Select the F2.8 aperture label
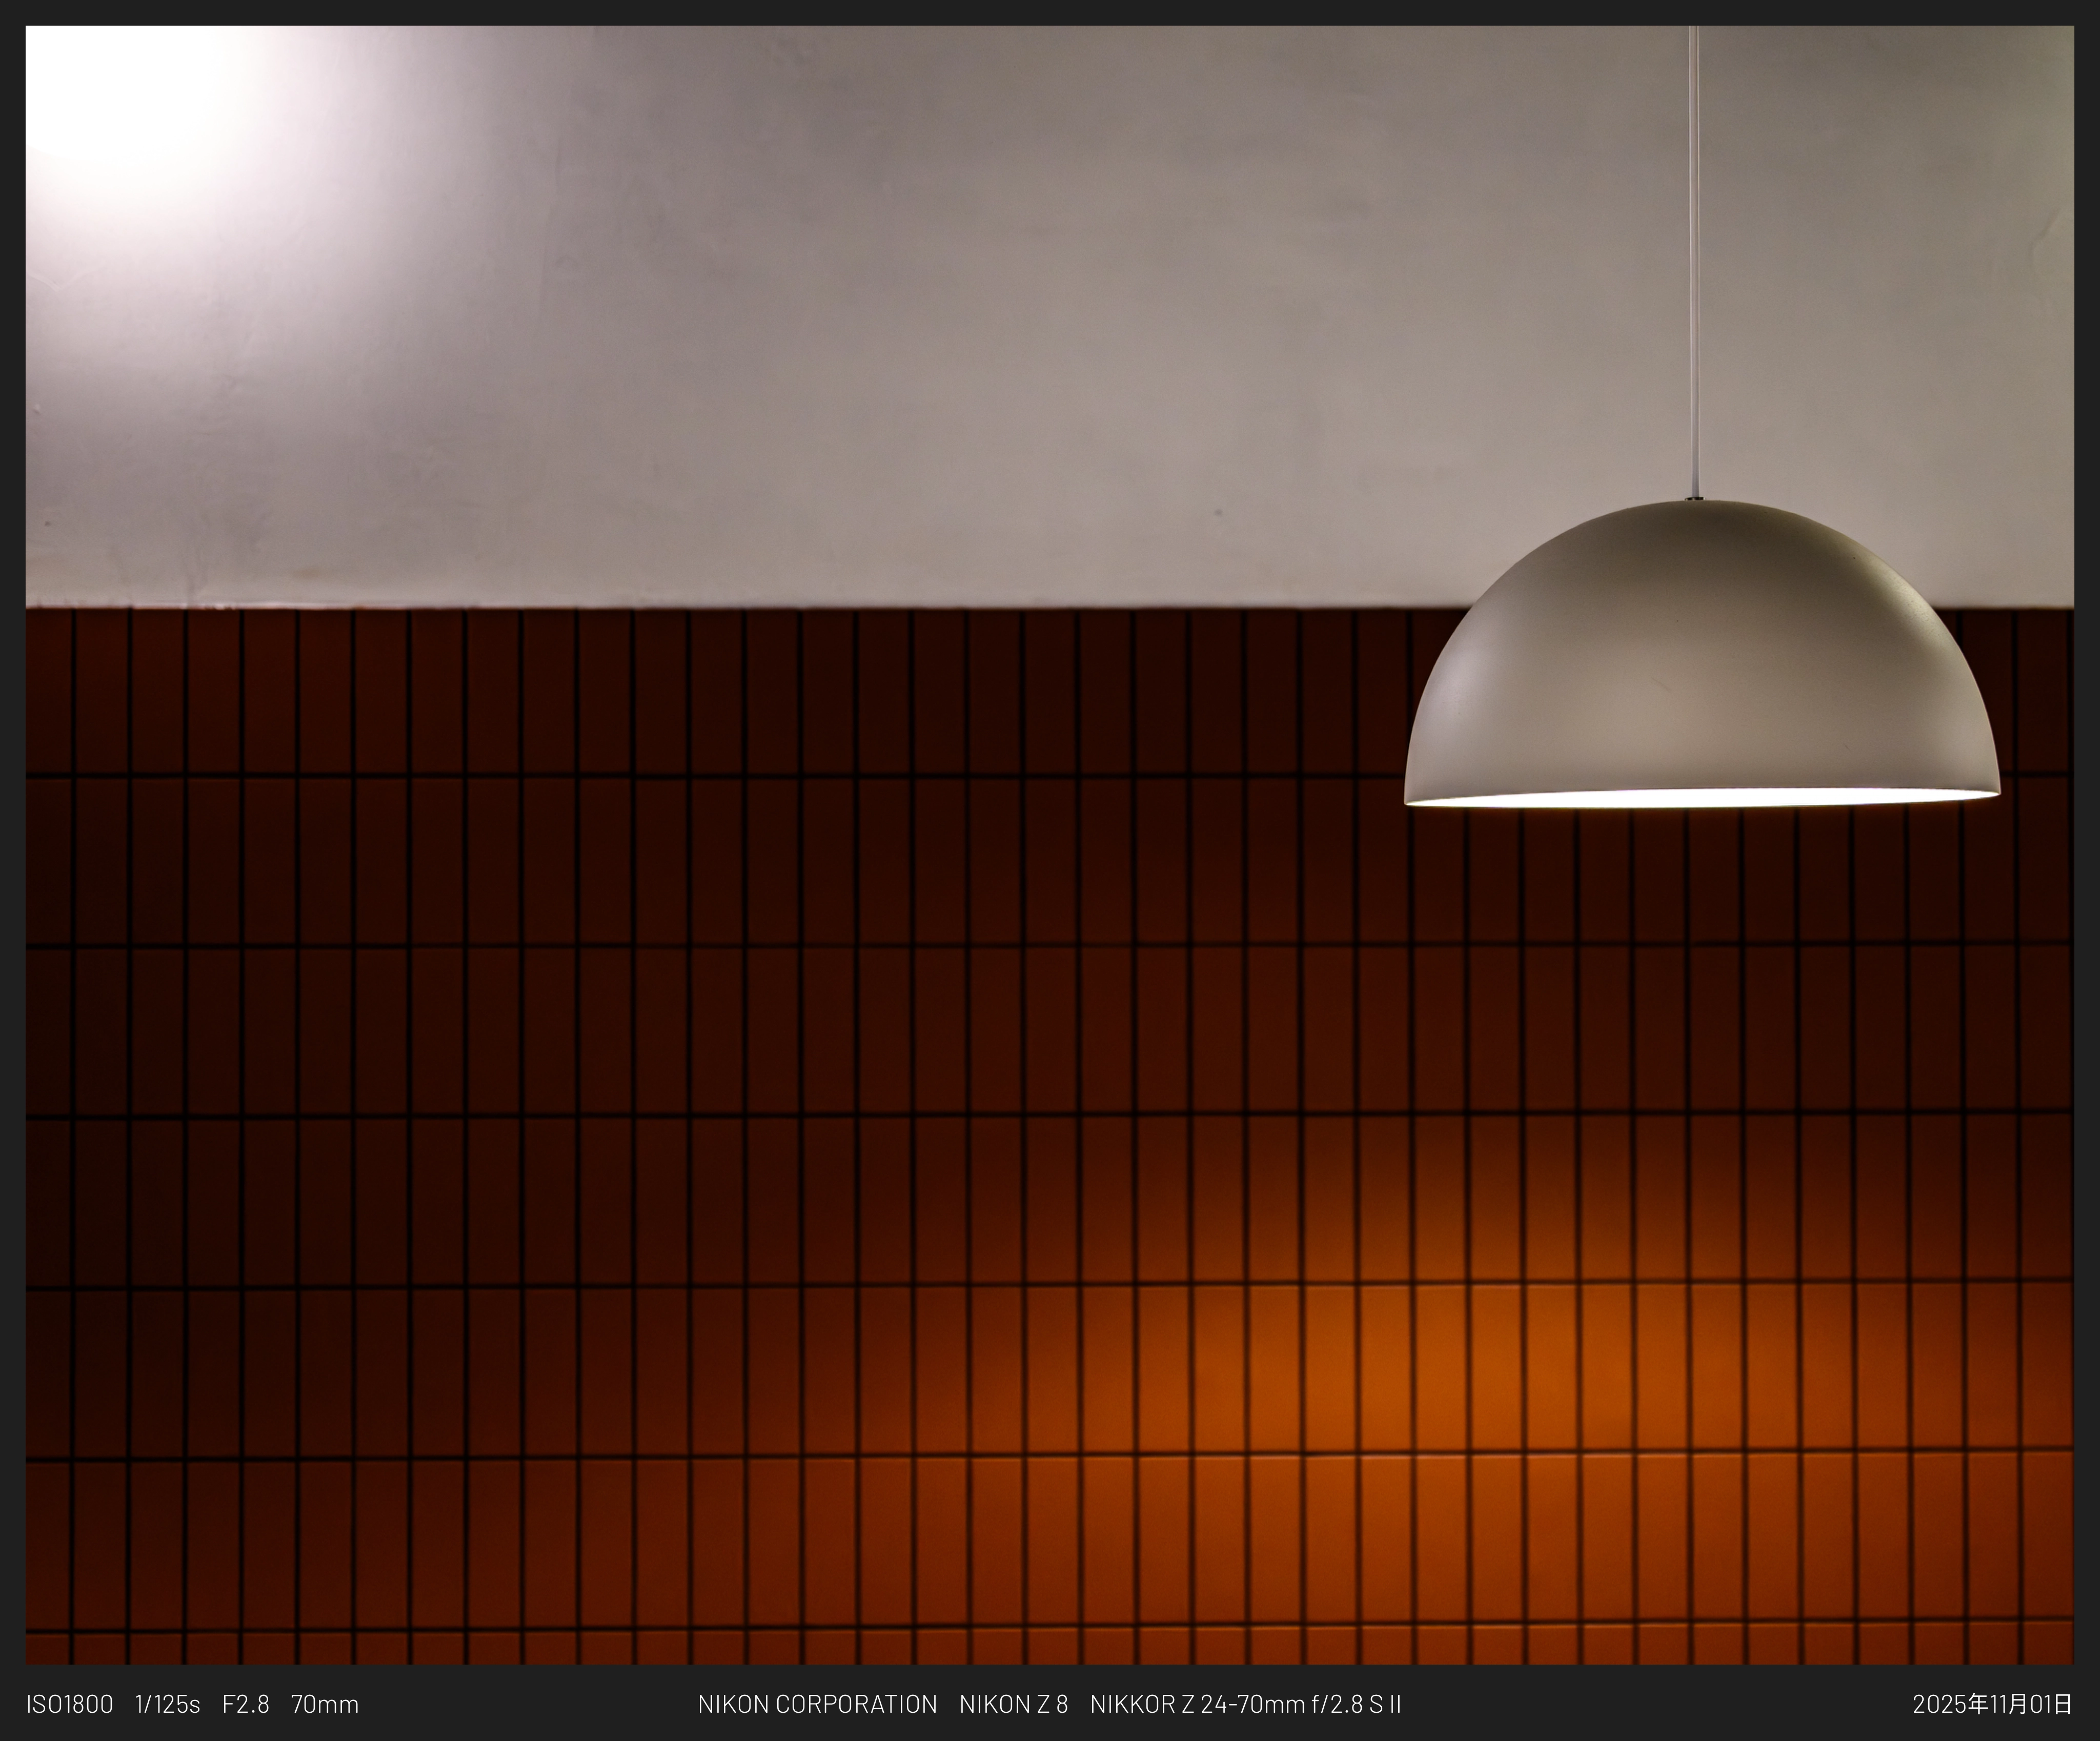Viewport: 2100px width, 1741px height. pos(246,1704)
